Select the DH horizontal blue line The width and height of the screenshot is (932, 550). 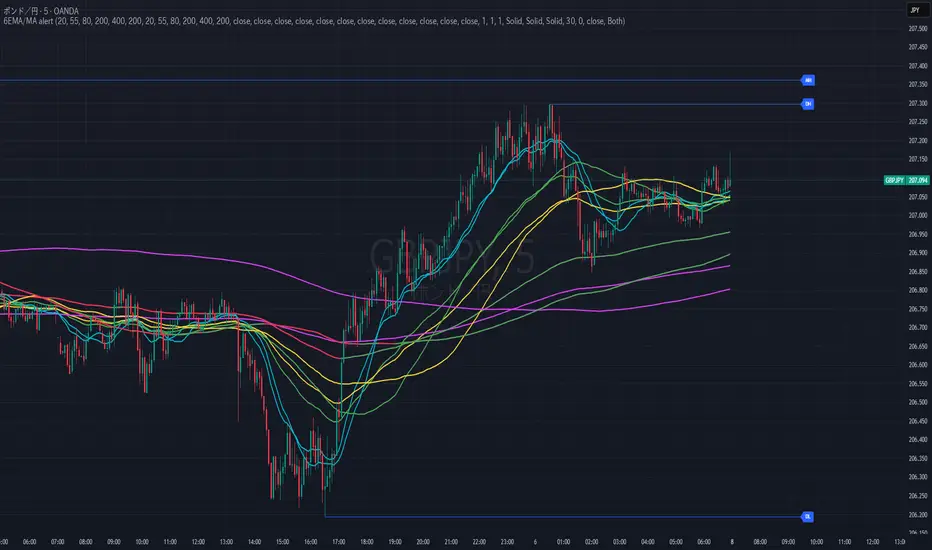(676, 105)
